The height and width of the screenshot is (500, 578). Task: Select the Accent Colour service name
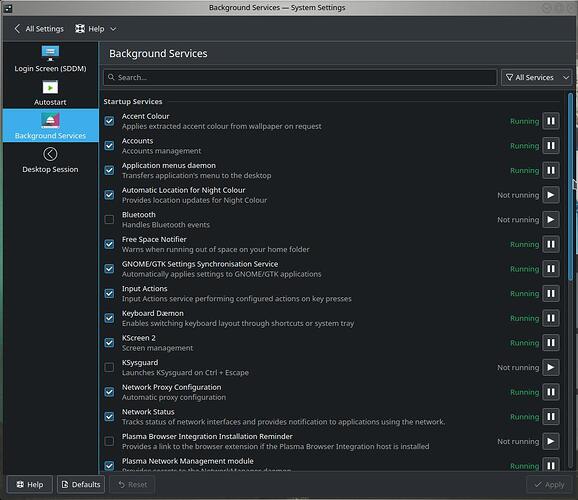click(146, 116)
